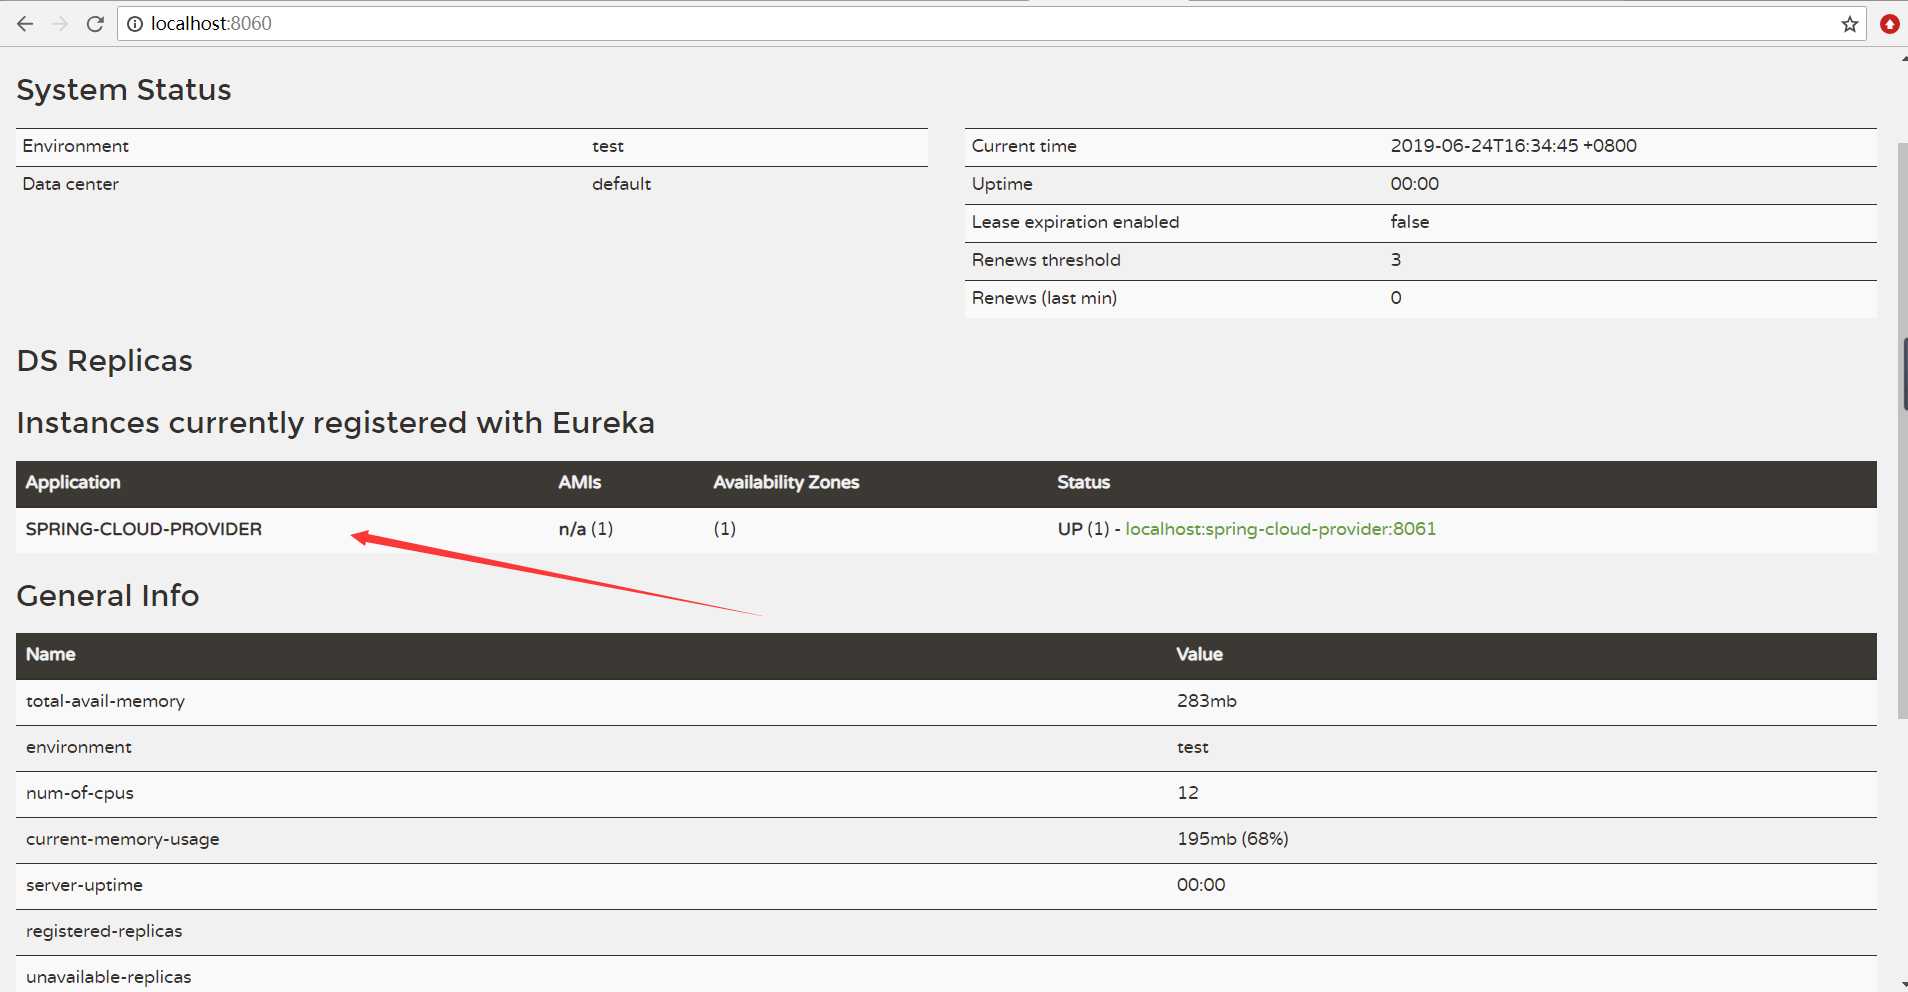The height and width of the screenshot is (992, 1908).
Task: Select the environment row name in General Info
Action: pyautogui.click(x=79, y=747)
